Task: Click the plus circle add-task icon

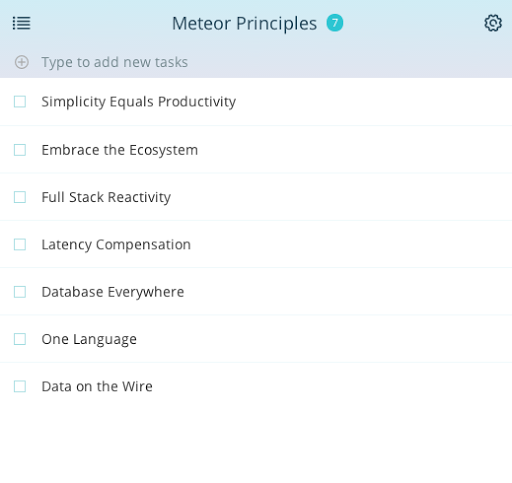Action: pyautogui.click(x=22, y=62)
